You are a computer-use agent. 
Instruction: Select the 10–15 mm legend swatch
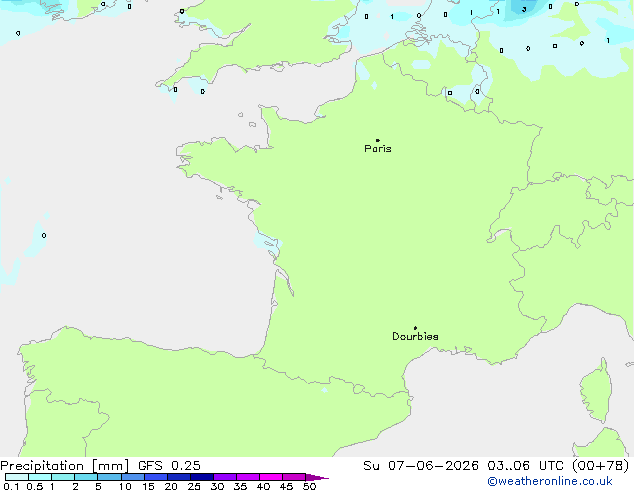pos(133,477)
